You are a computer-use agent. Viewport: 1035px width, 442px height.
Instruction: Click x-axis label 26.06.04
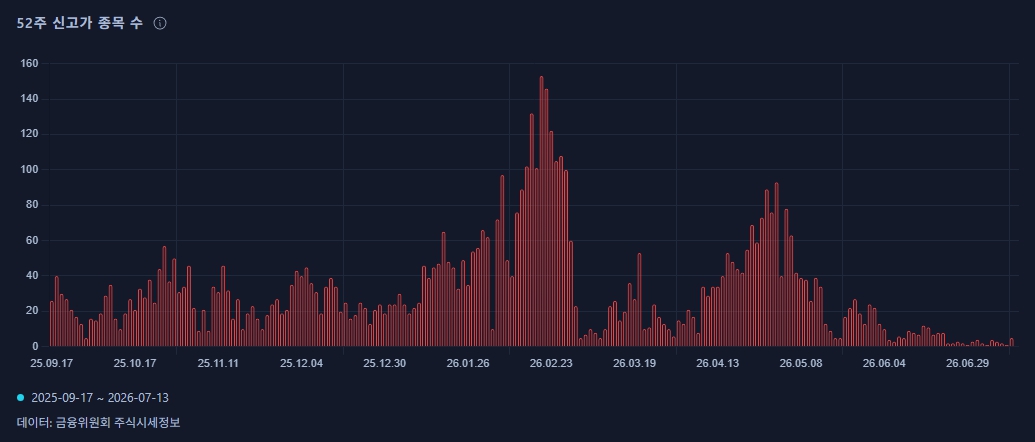tap(884, 363)
